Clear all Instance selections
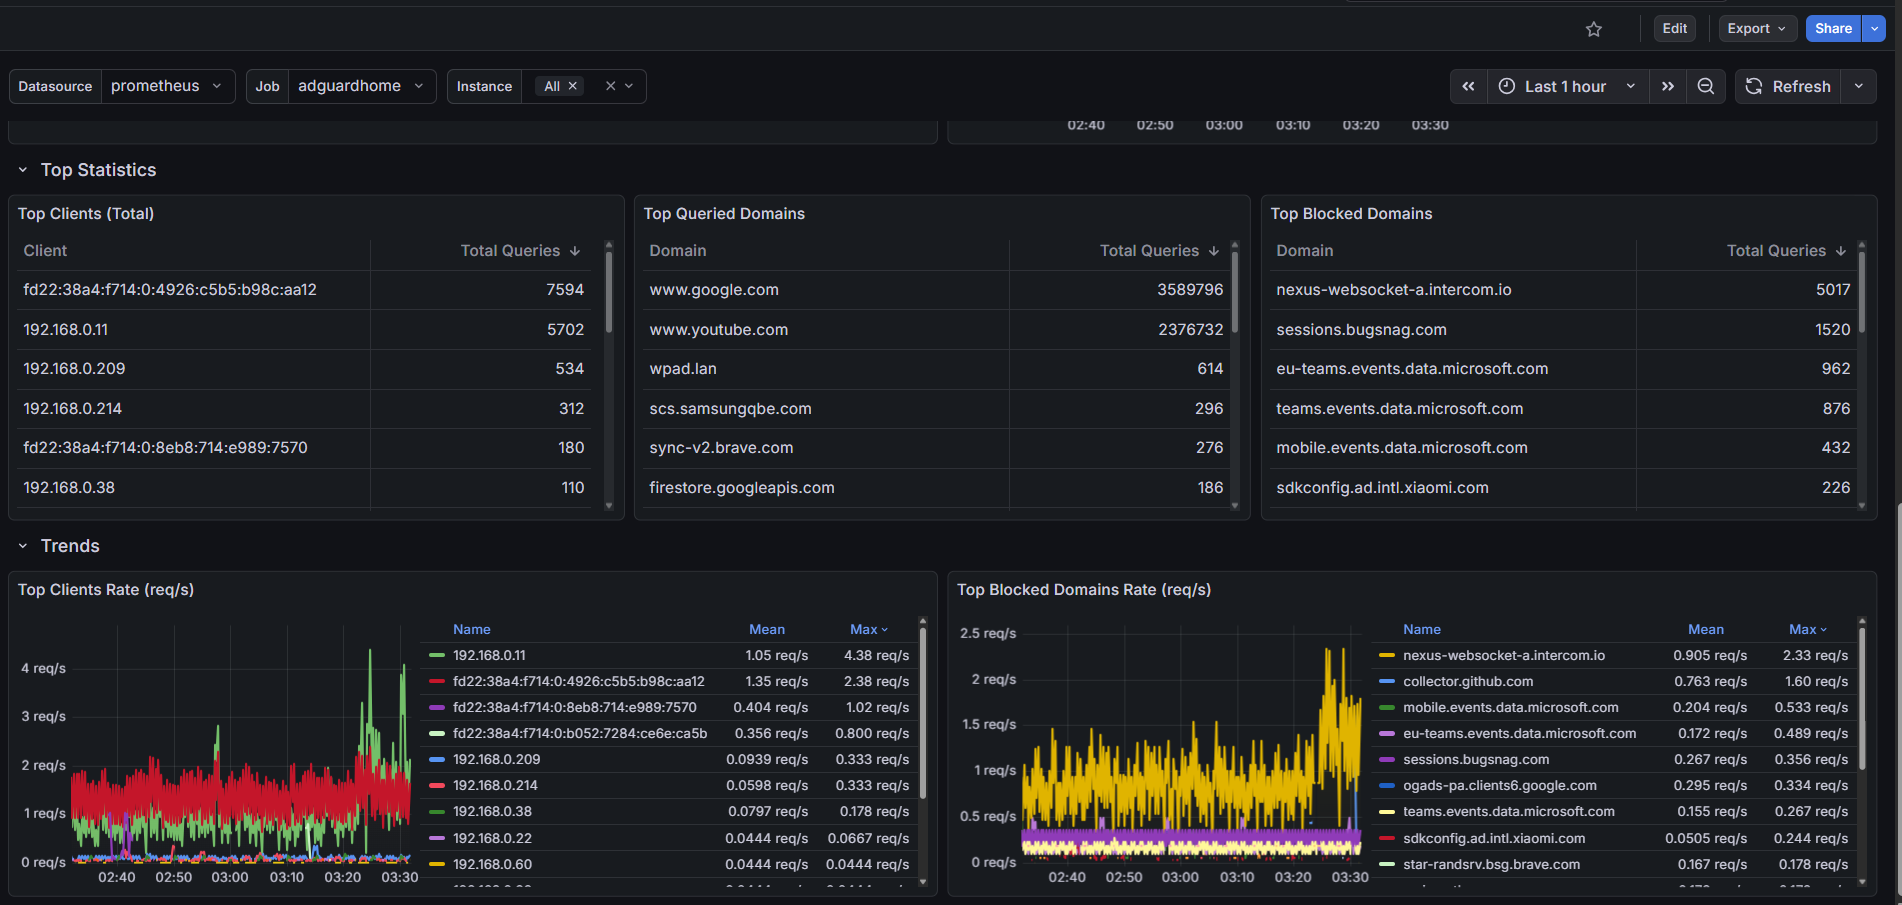This screenshot has height=905, width=1902. point(610,87)
